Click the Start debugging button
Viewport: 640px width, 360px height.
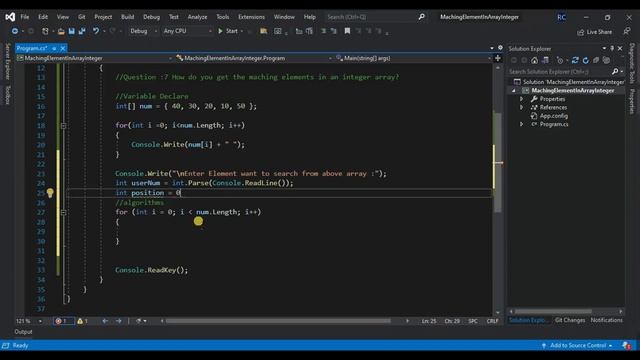click(228, 31)
